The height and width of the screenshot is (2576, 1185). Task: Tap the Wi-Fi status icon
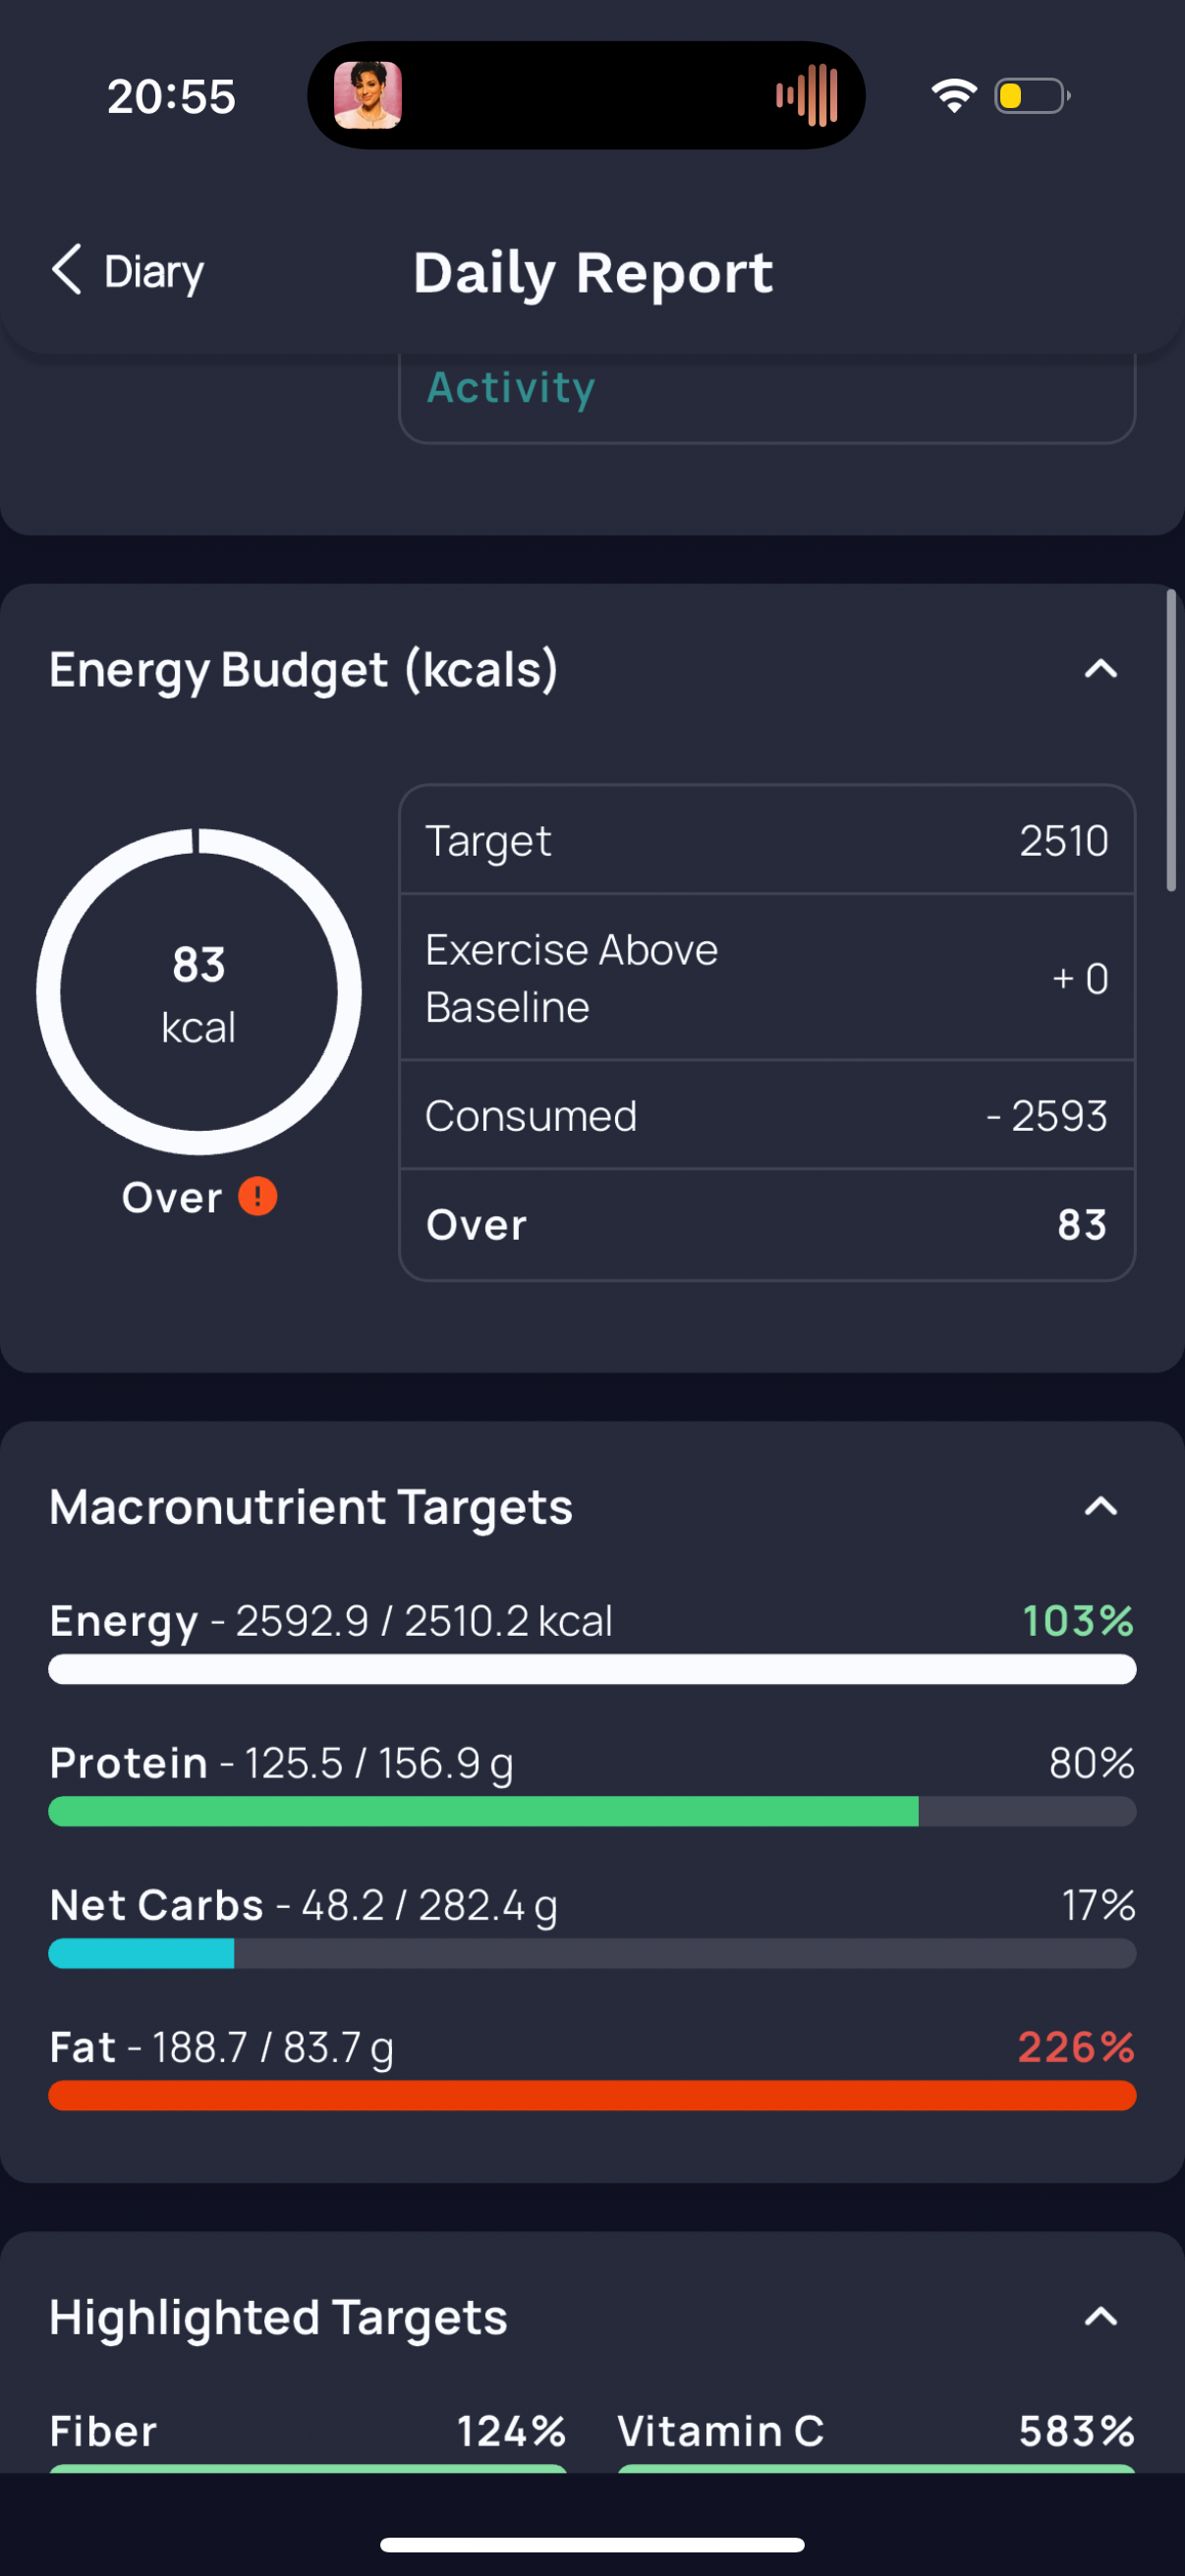click(954, 96)
